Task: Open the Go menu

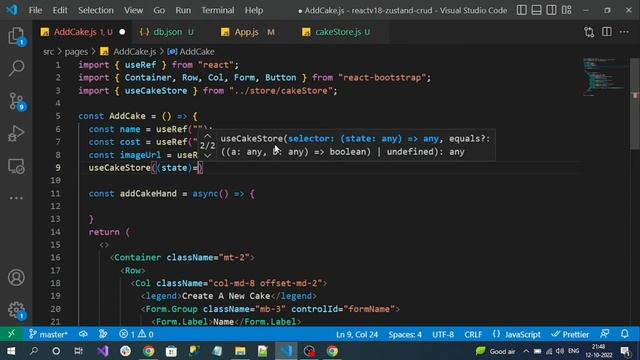Action: [x=159, y=10]
